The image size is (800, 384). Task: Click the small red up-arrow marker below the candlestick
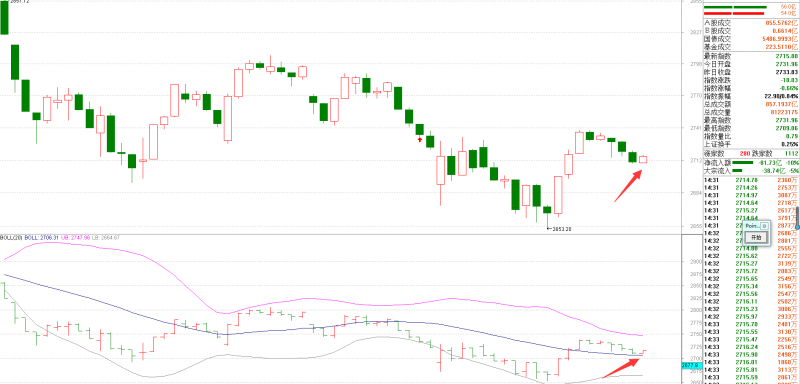coord(420,139)
